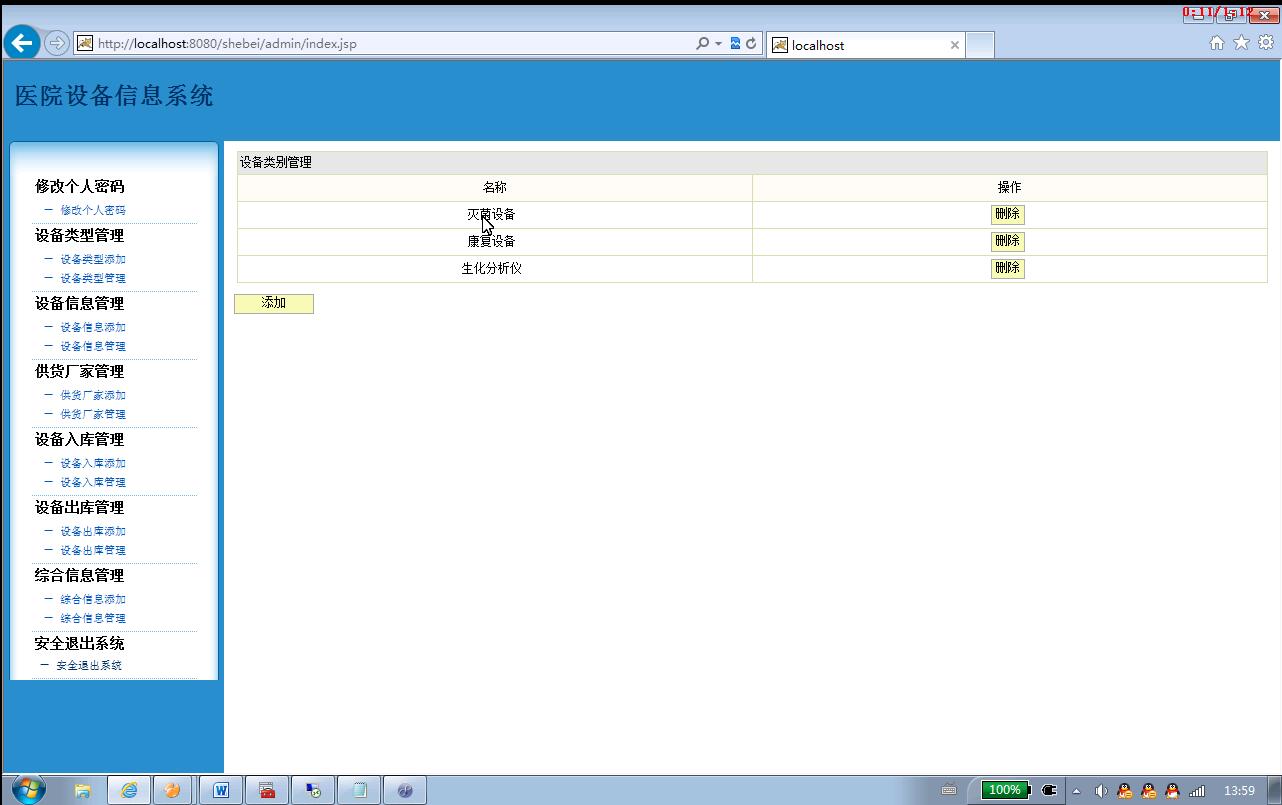1282x805 pixels.
Task: Open the 设备类型添加 link
Action: click(x=93, y=259)
